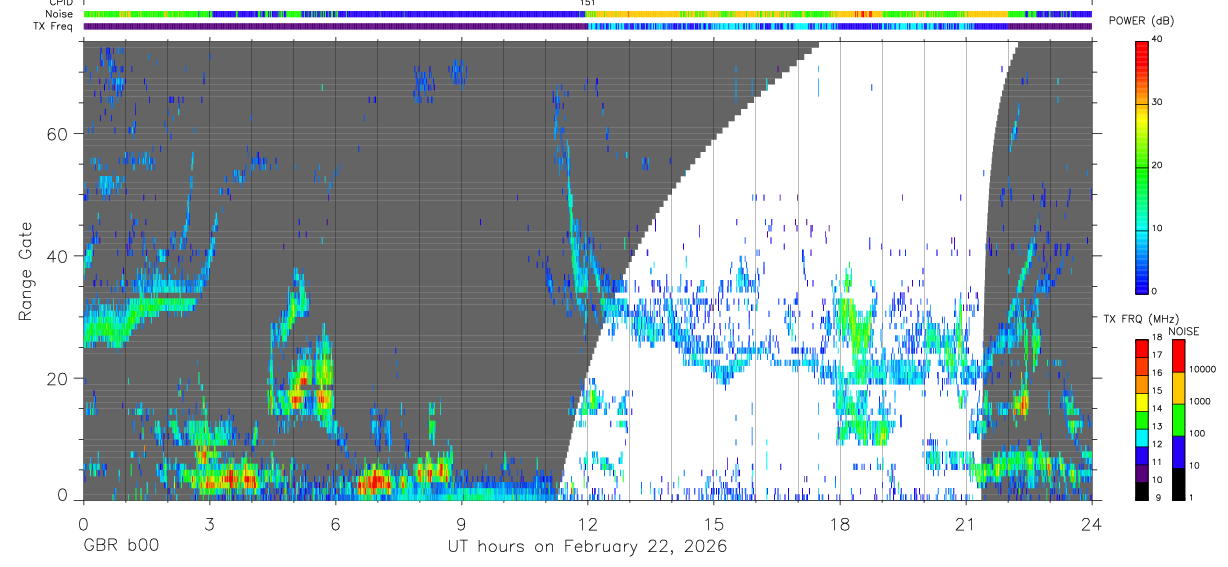
Task: Select the orange 1000–10000 band in NOISE colorbar
Action: click(1178, 388)
